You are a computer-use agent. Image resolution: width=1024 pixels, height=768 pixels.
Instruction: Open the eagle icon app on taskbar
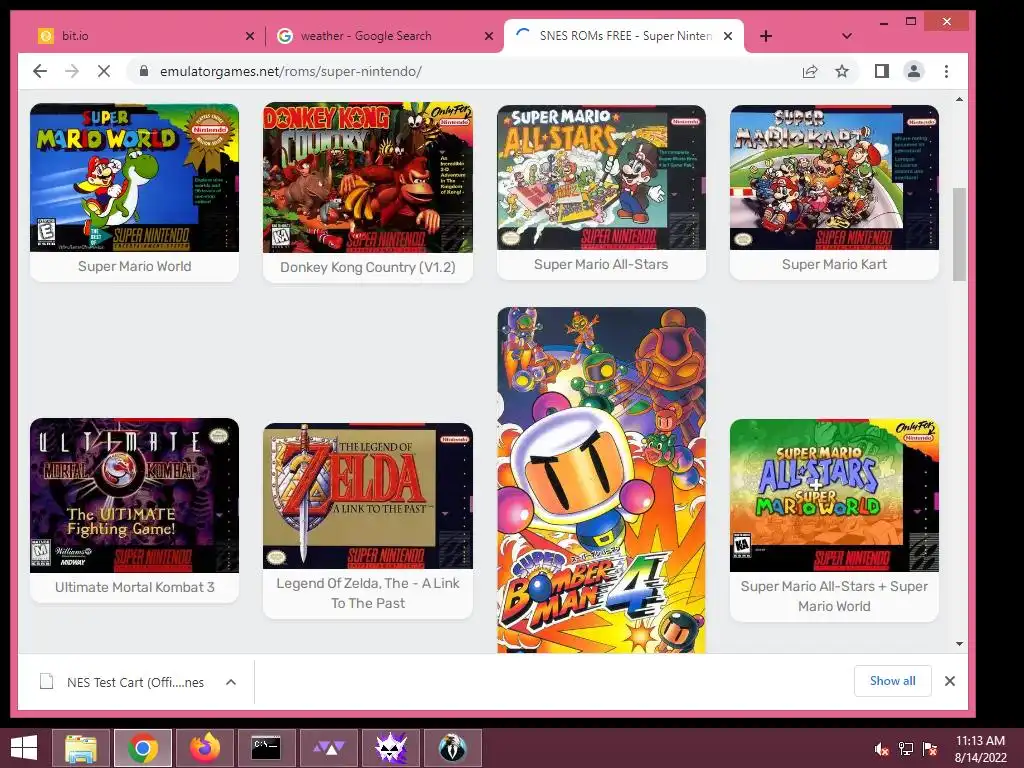click(453, 748)
